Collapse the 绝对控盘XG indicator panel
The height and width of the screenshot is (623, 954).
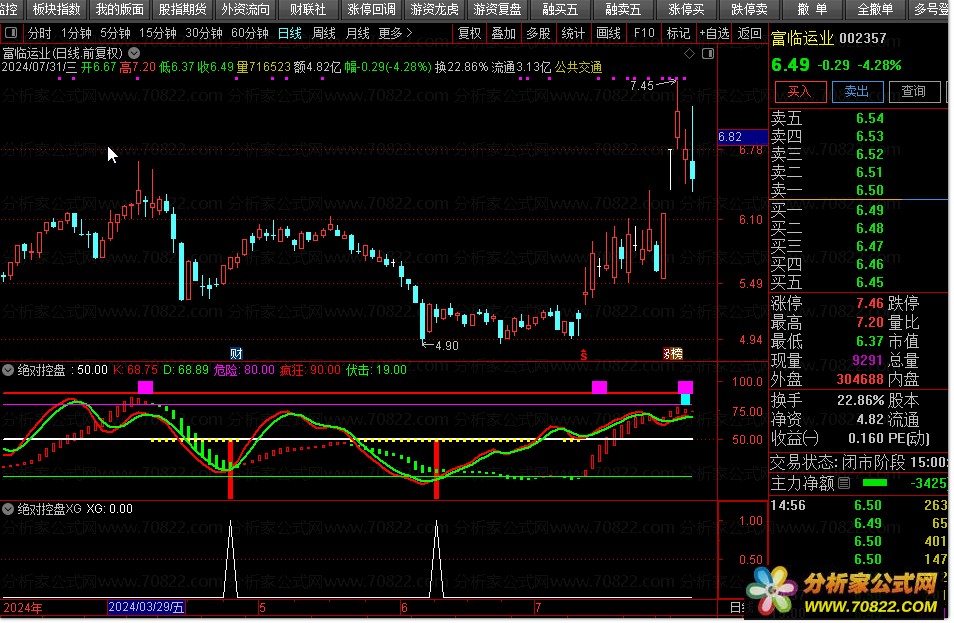pyautogui.click(x=8, y=509)
